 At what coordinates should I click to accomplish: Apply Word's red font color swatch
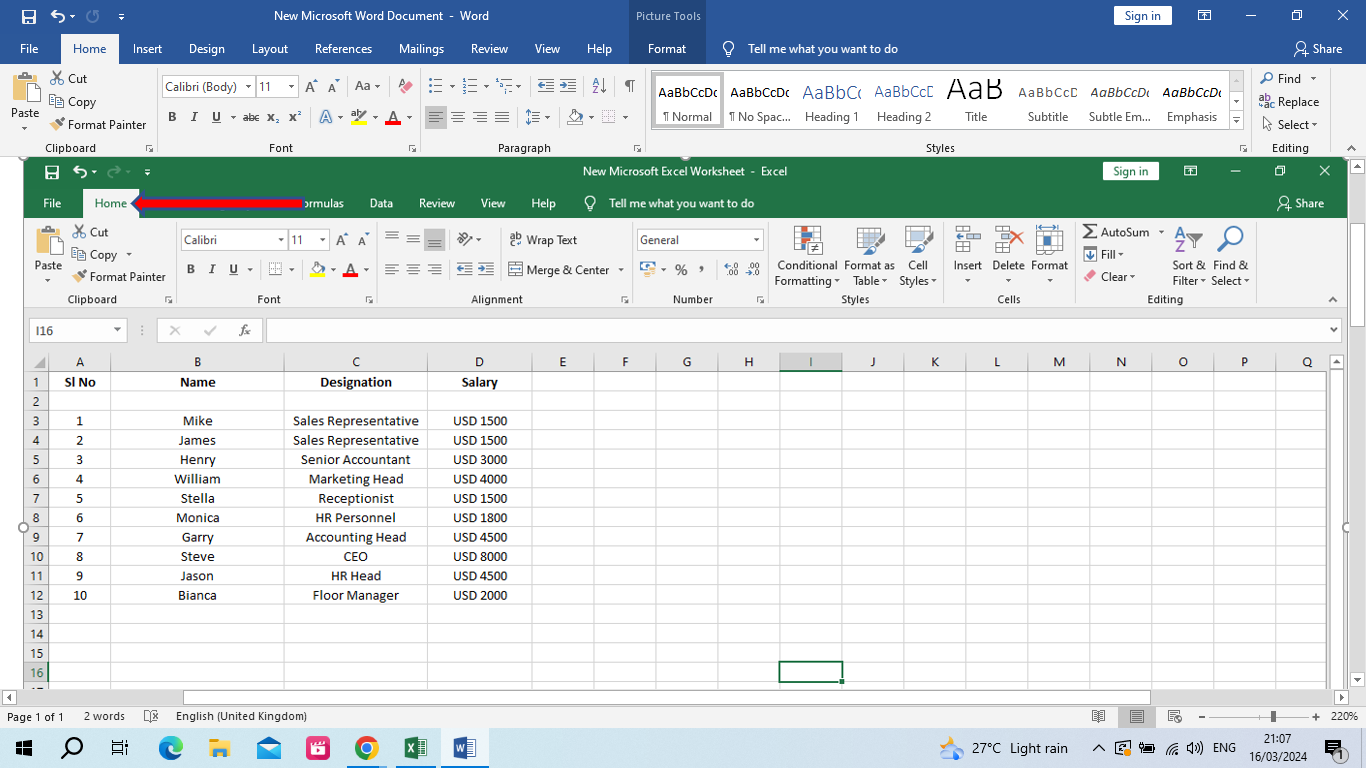click(x=393, y=118)
